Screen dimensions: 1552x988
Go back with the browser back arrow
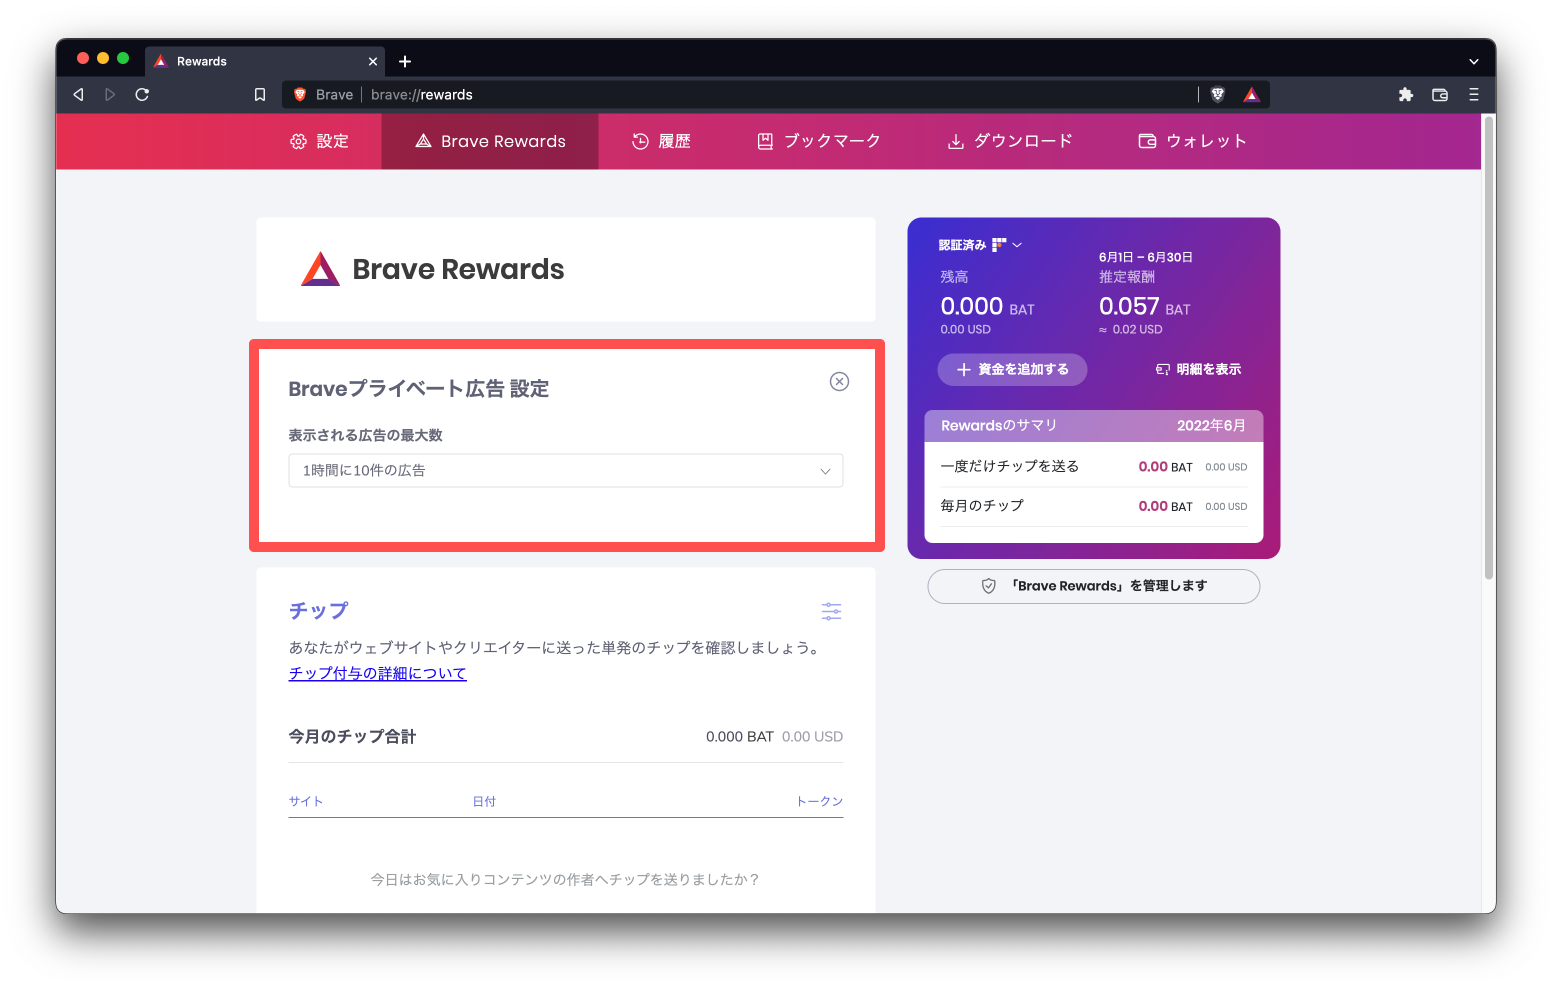click(x=78, y=94)
